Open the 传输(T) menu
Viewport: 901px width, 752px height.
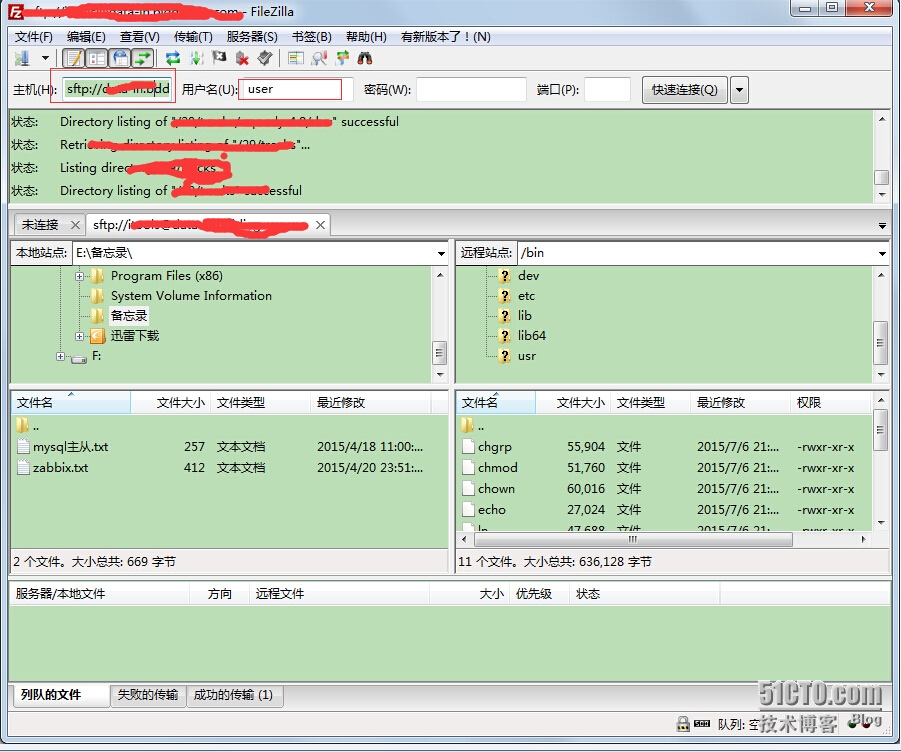(193, 37)
